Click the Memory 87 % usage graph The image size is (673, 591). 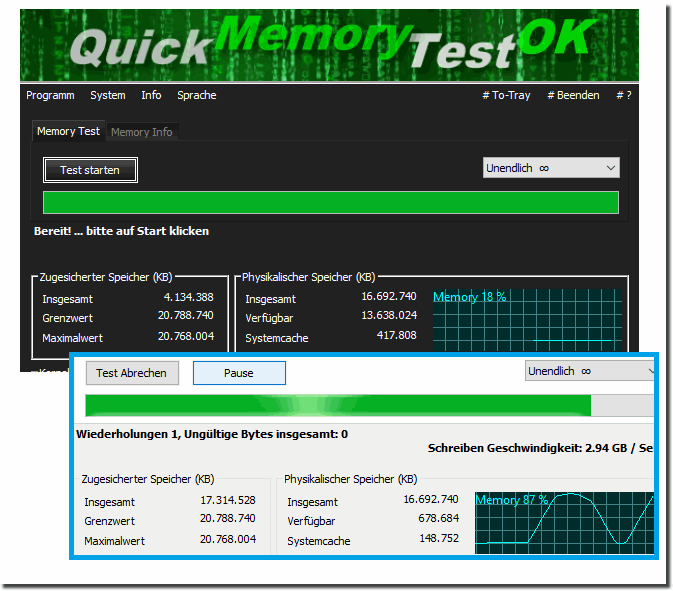pyautogui.click(x=564, y=523)
